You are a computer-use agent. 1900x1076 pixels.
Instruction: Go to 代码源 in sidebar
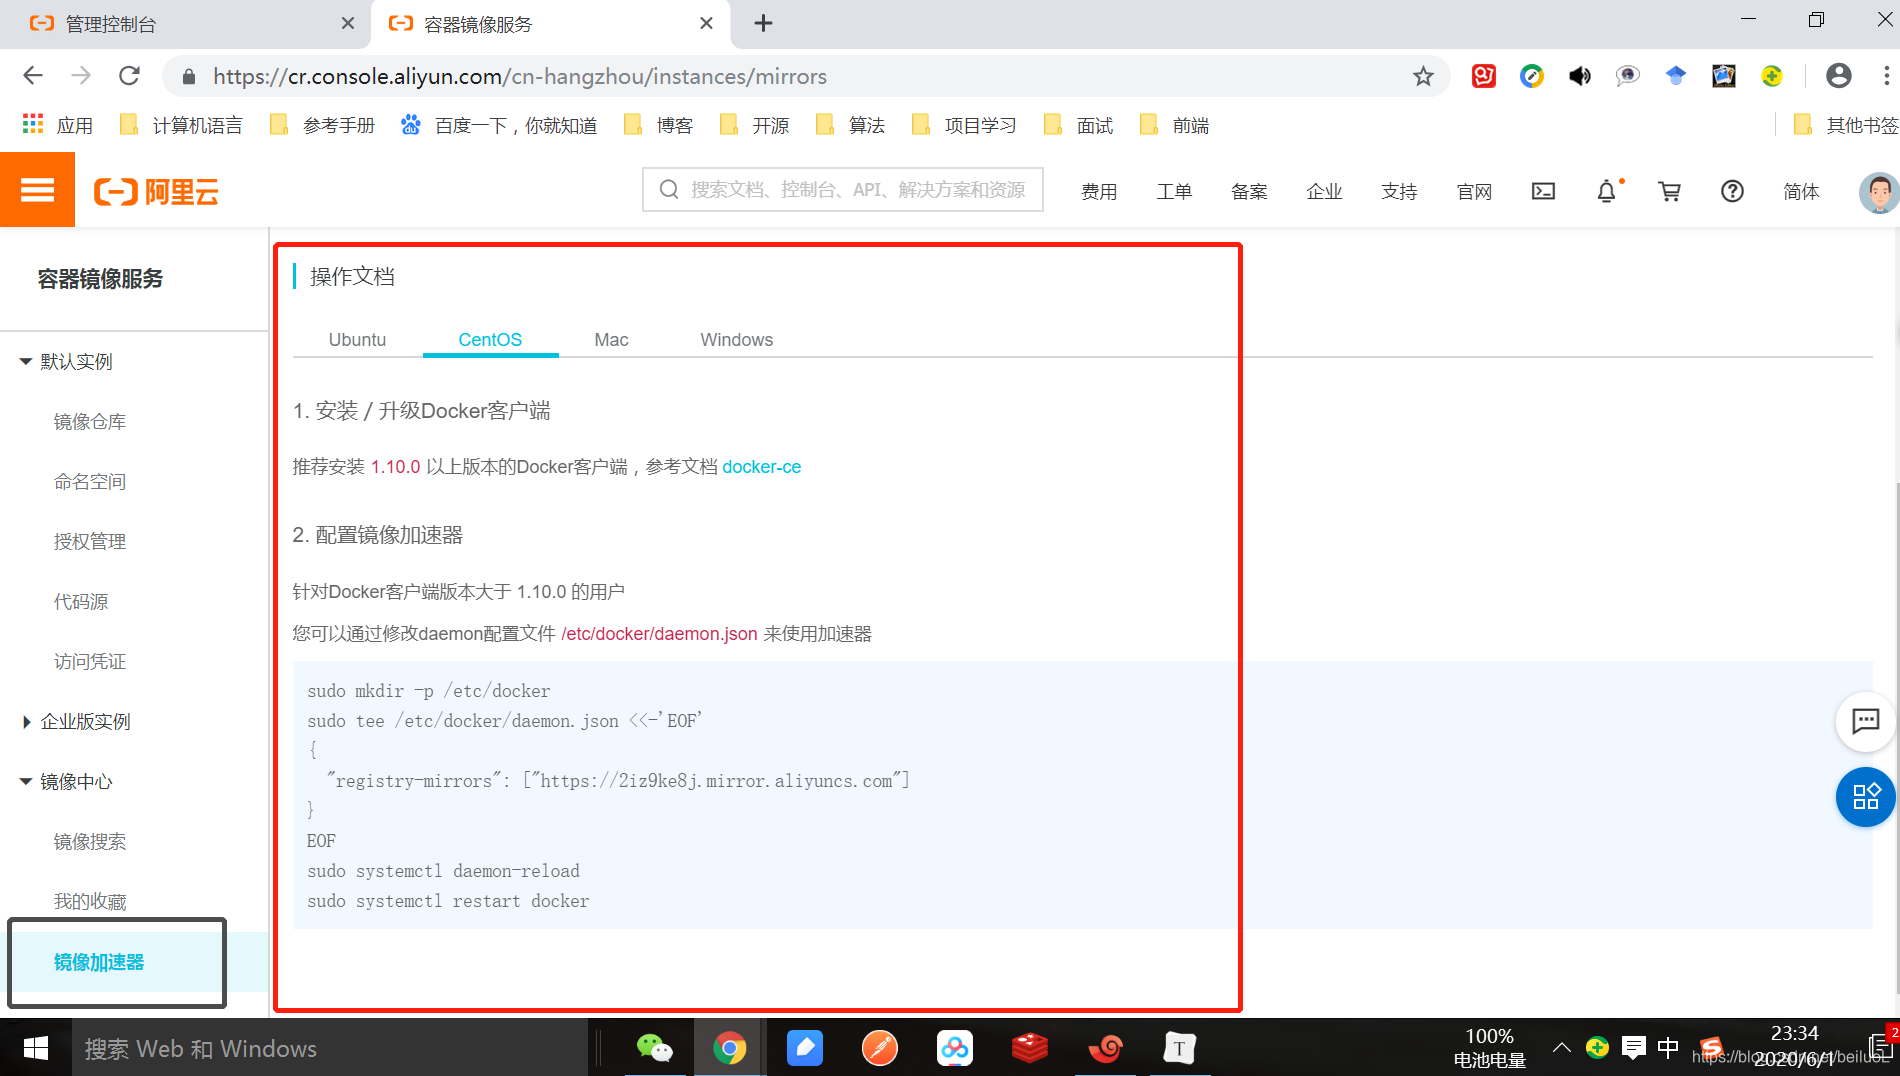(81, 601)
